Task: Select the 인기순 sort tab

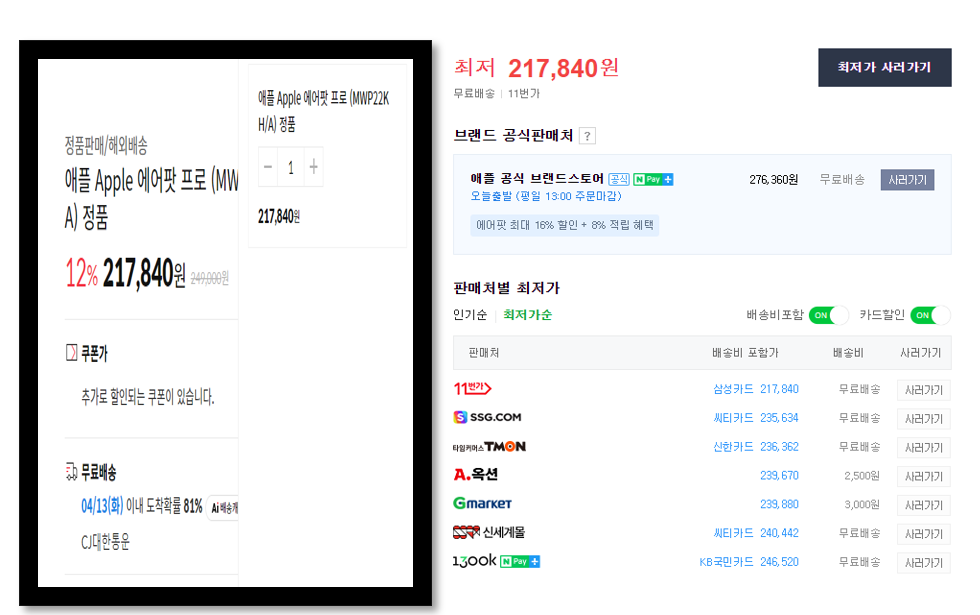Action: click(470, 315)
